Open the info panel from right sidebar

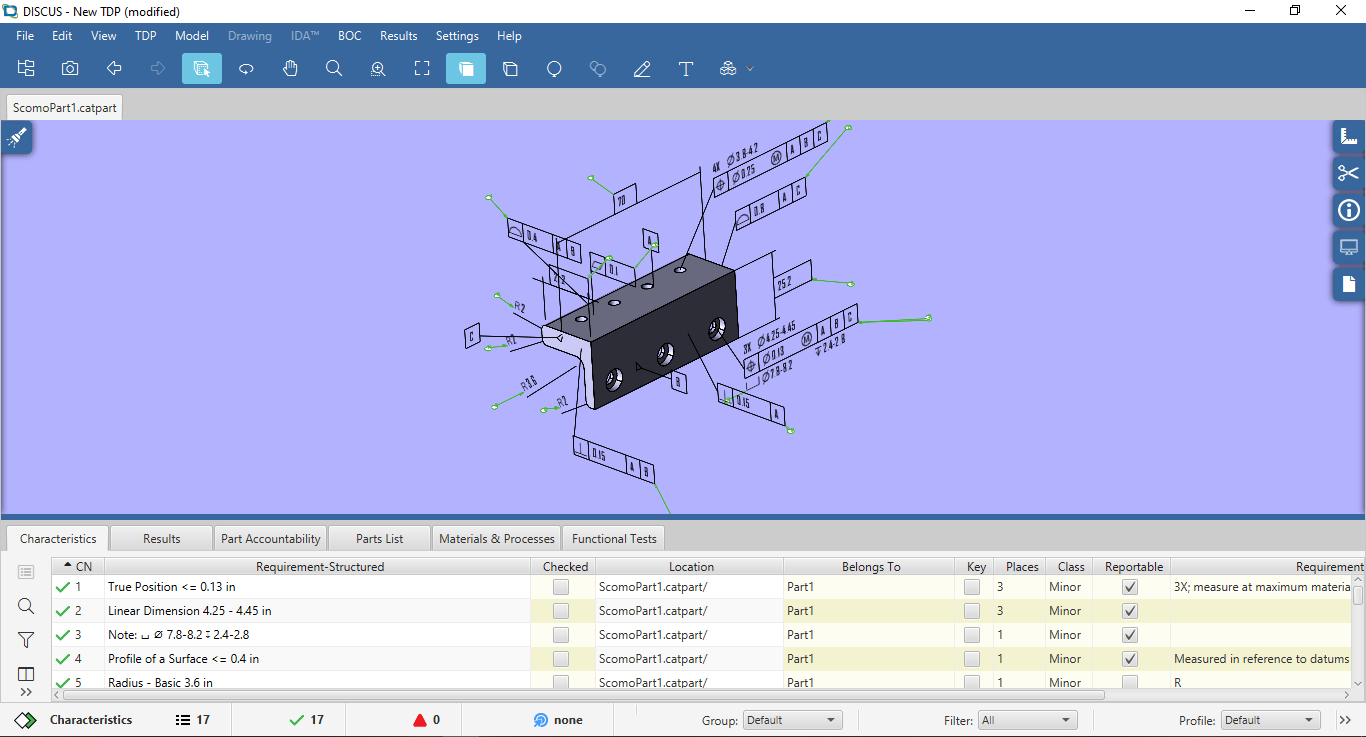(x=1348, y=210)
